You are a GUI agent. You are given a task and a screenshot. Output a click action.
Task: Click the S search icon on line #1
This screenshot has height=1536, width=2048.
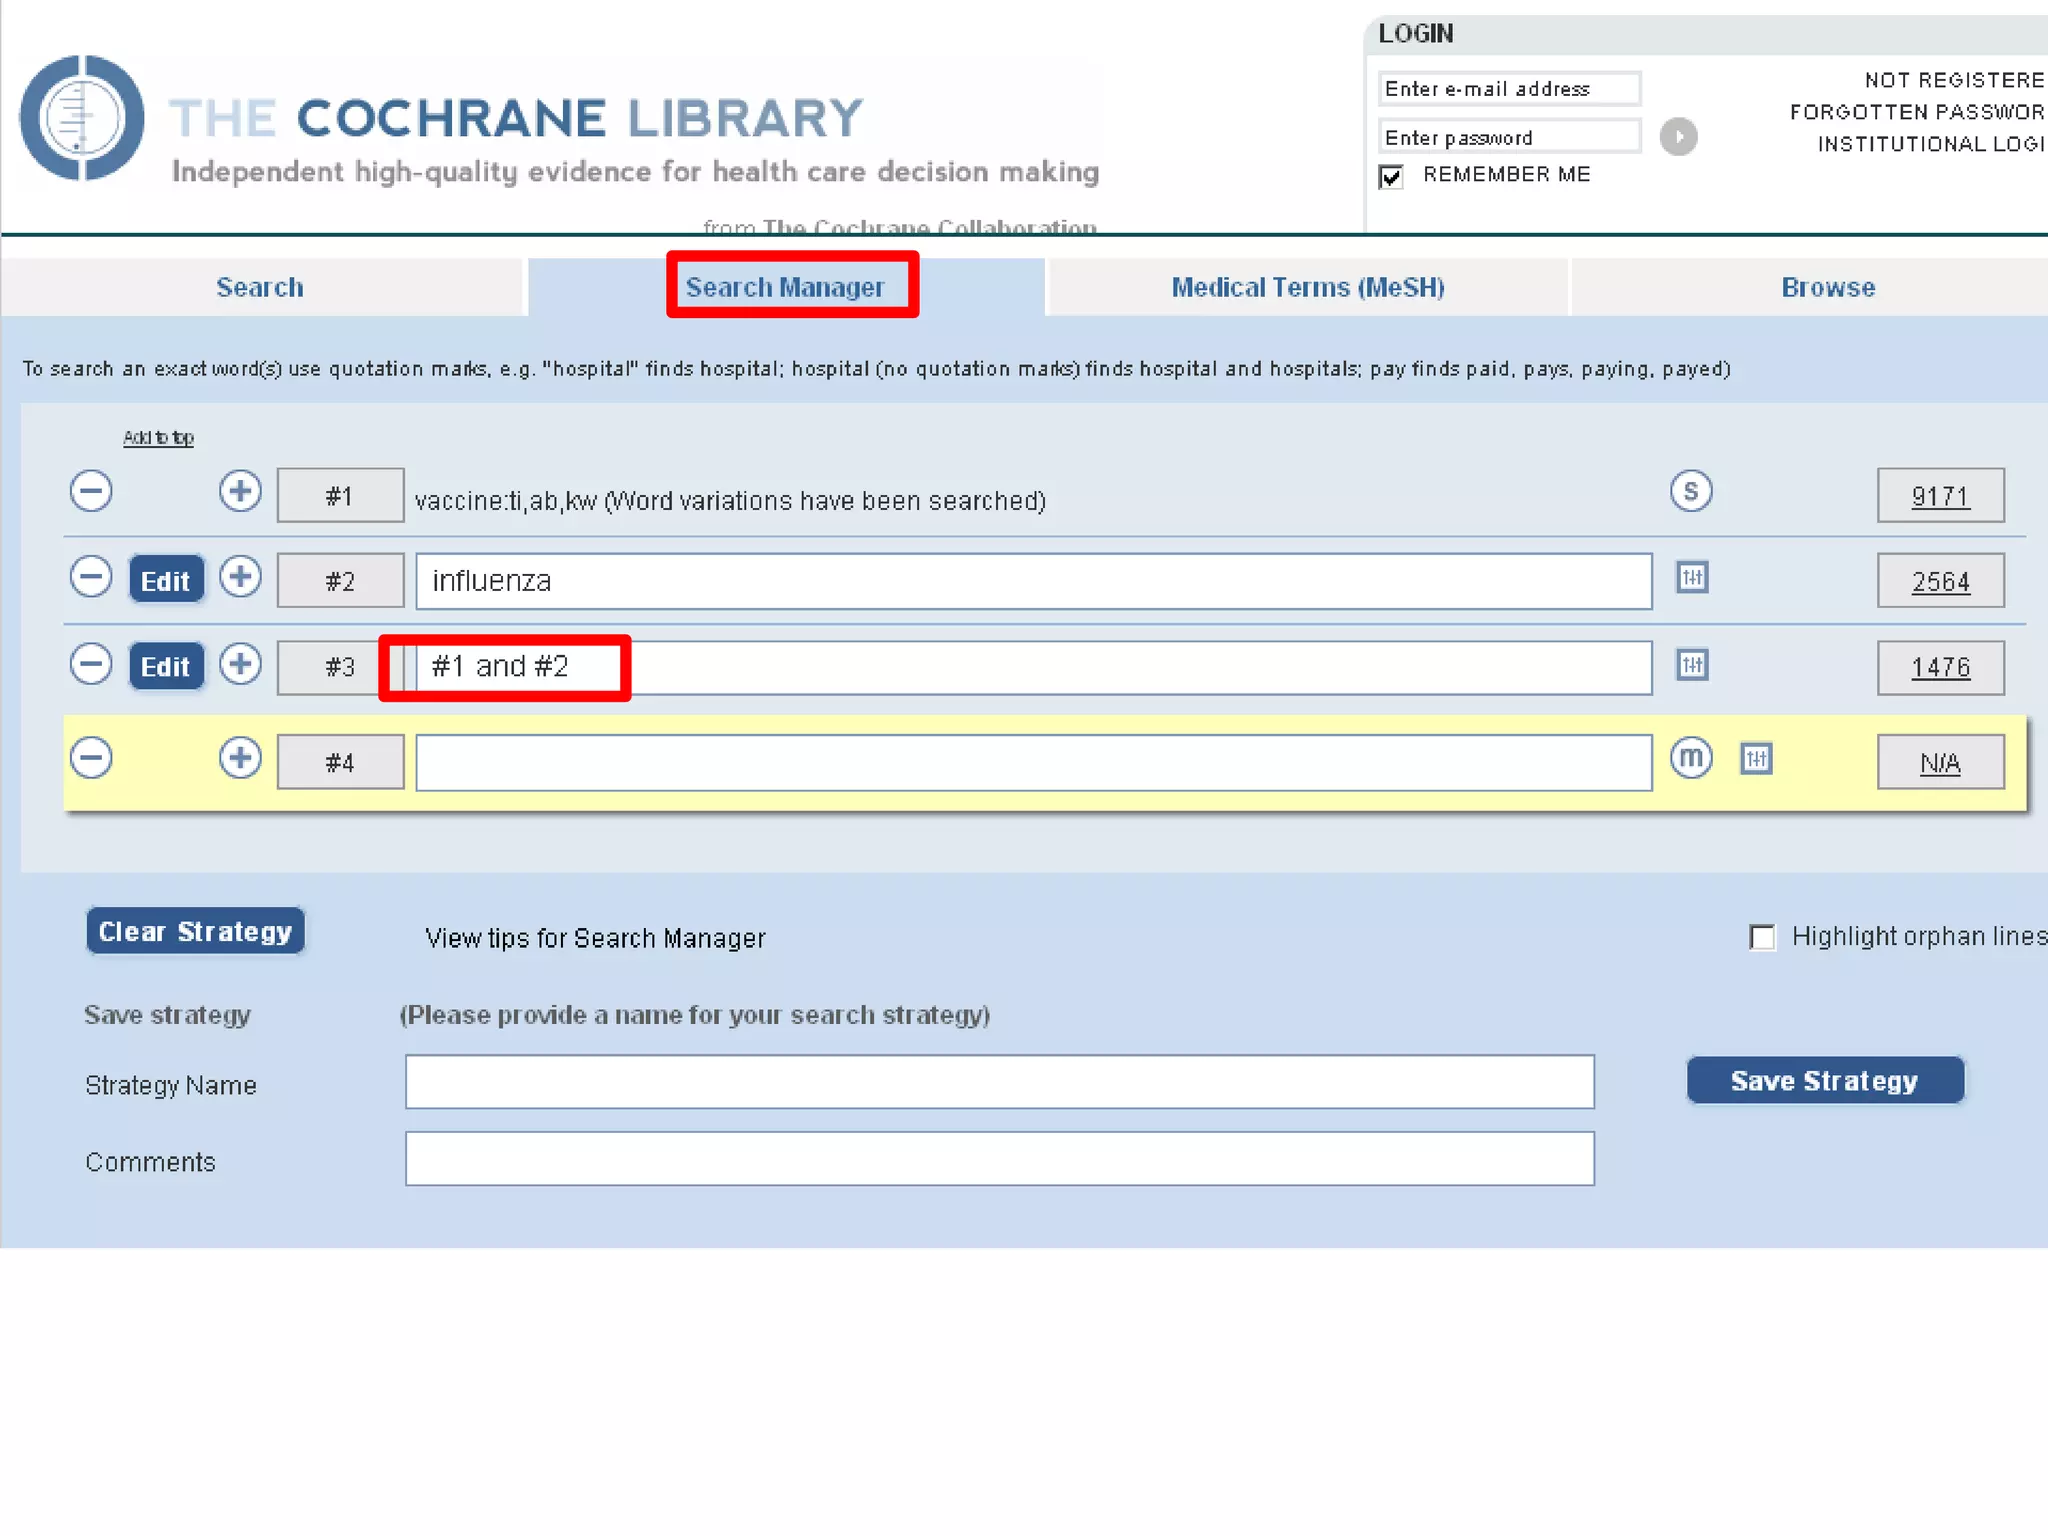coord(1690,491)
